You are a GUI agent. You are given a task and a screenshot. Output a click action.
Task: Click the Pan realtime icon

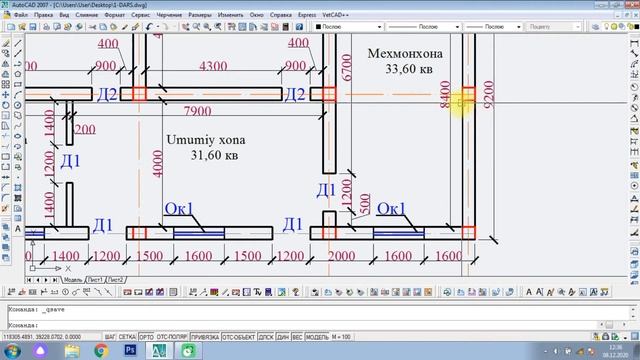coord(186,27)
